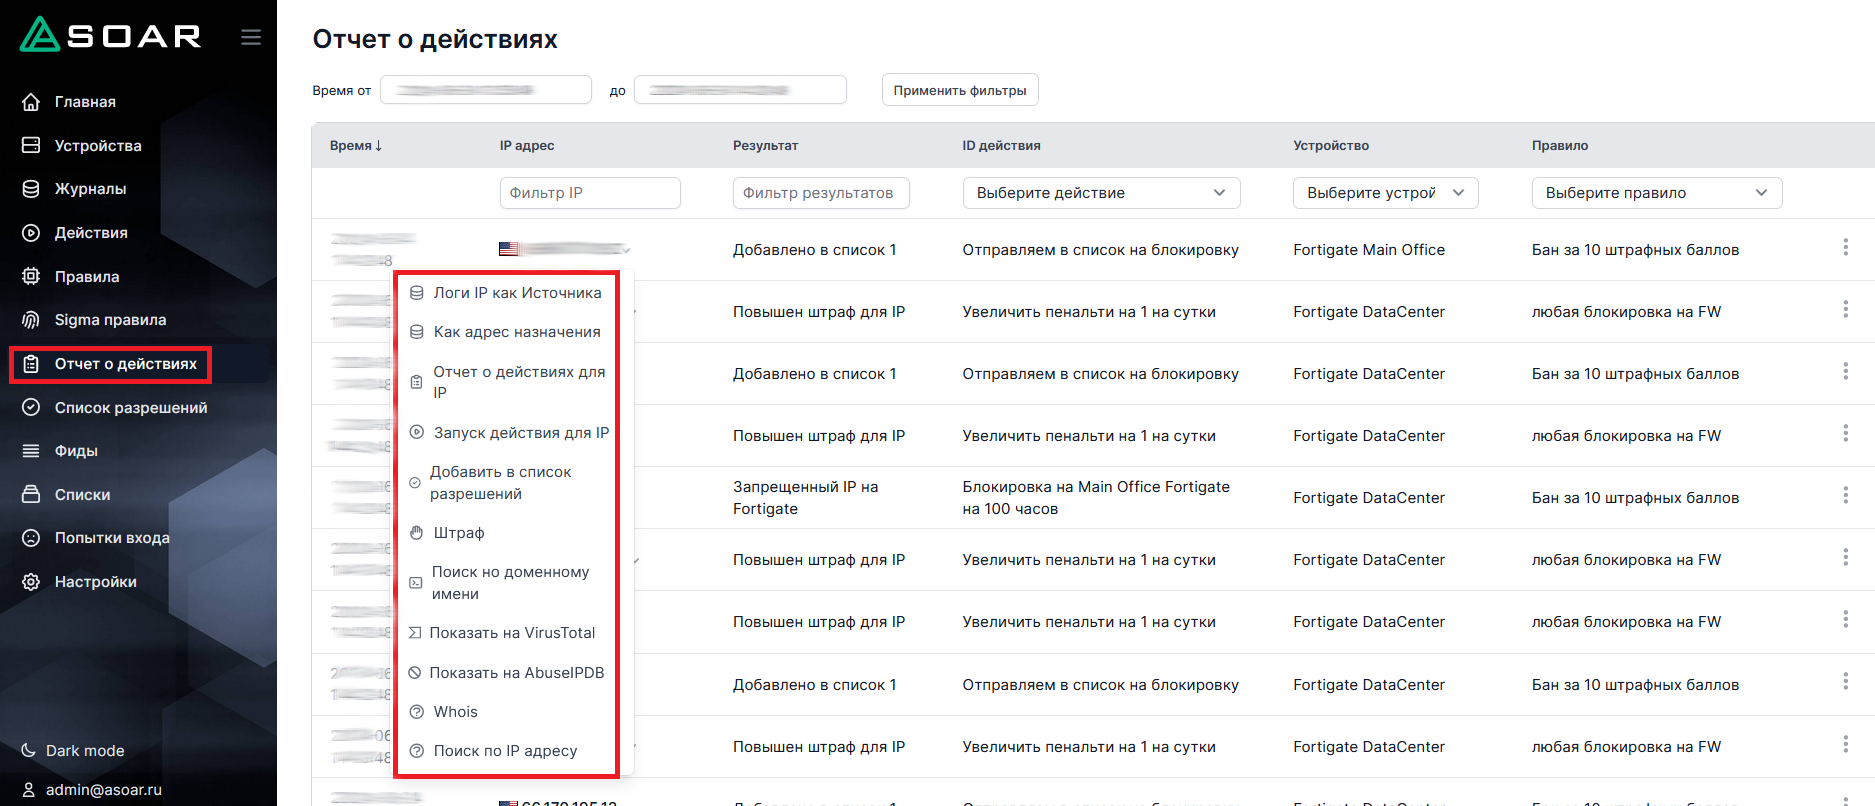Choose Показать на VirusTotal menu entry
Image resolution: width=1875 pixels, height=806 pixels.
point(511,633)
